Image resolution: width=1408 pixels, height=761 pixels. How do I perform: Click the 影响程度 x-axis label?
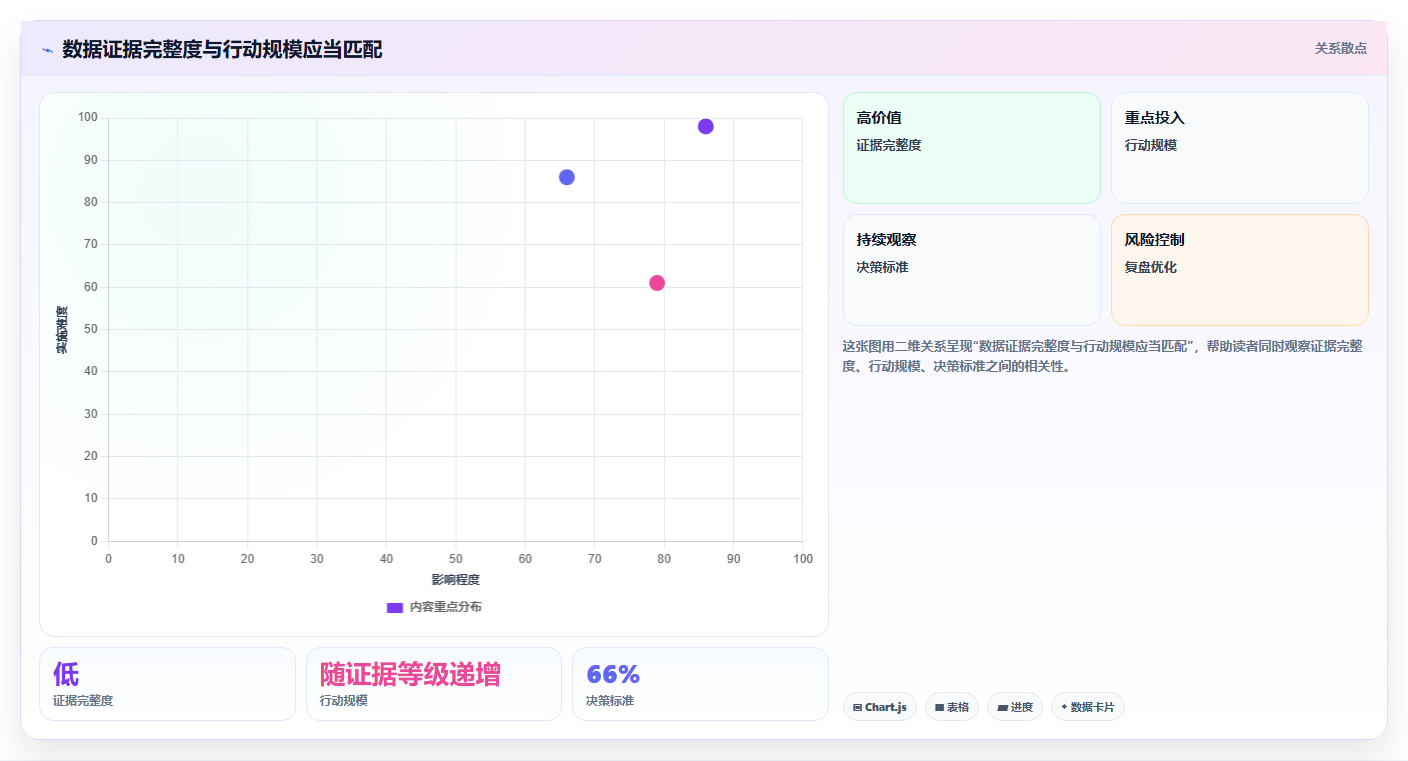pyautogui.click(x=456, y=580)
